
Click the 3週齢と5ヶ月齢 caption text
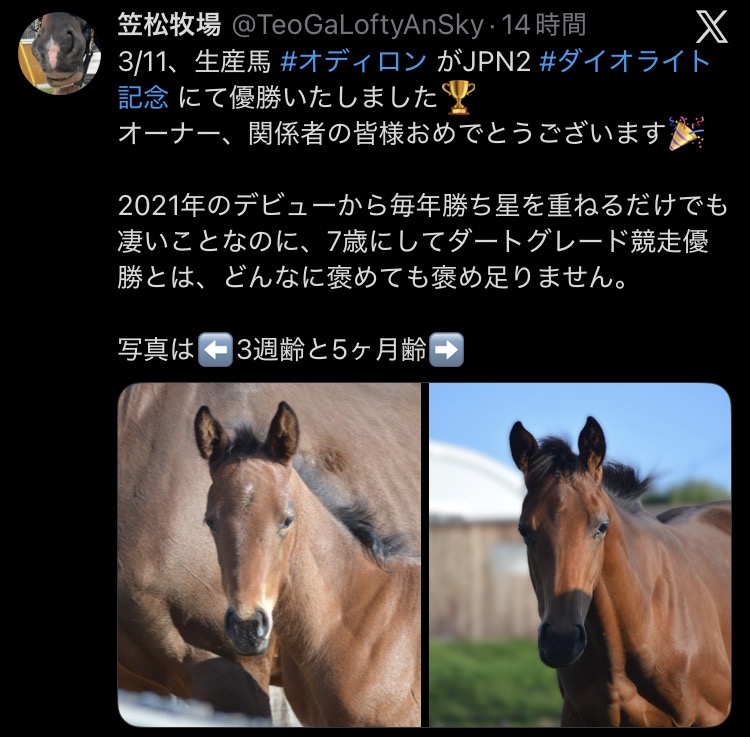pos(331,350)
